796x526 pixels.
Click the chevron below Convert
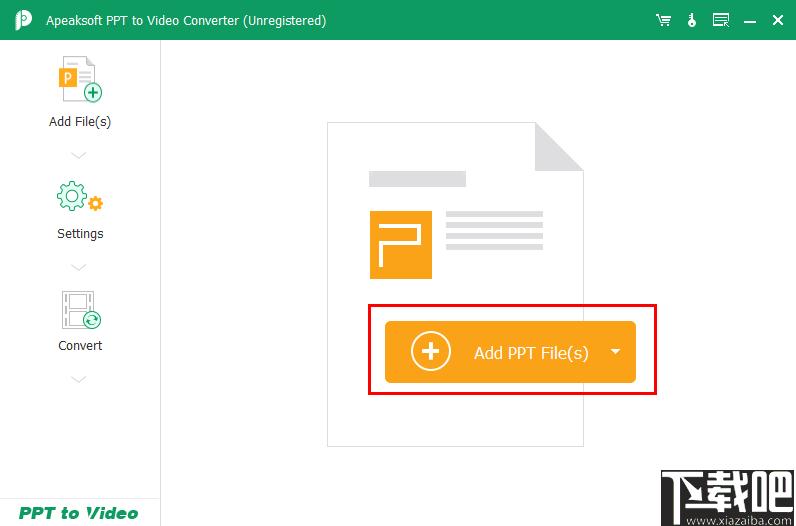point(78,379)
